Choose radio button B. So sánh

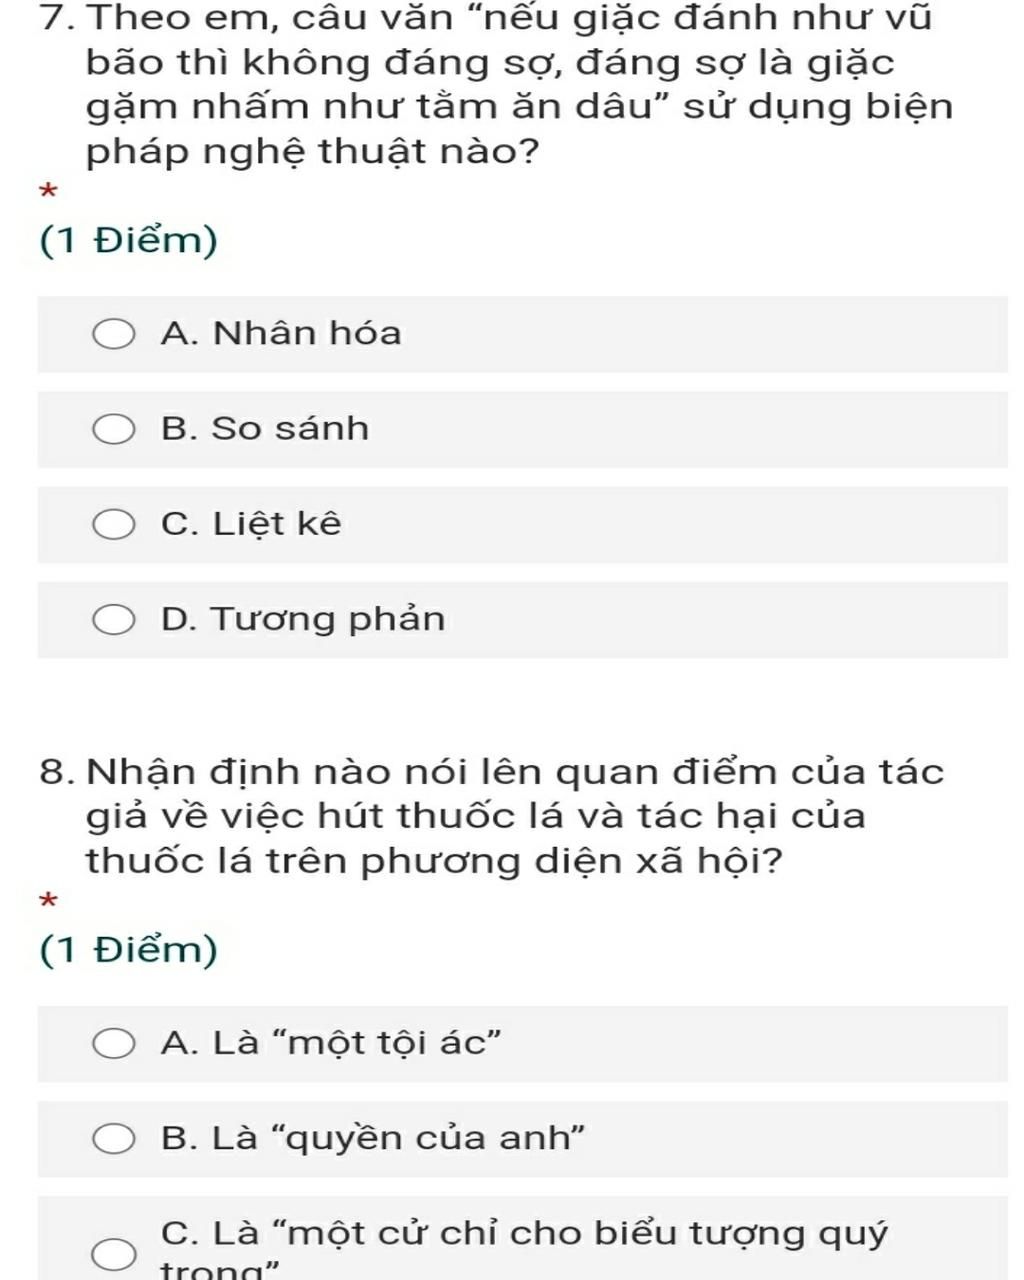(x=113, y=430)
